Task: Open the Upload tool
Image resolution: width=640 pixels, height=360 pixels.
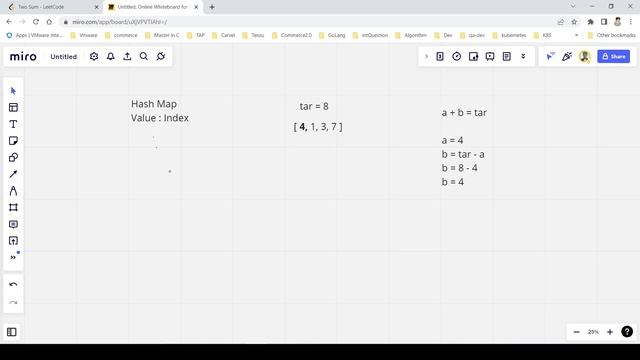Action: coord(13,241)
